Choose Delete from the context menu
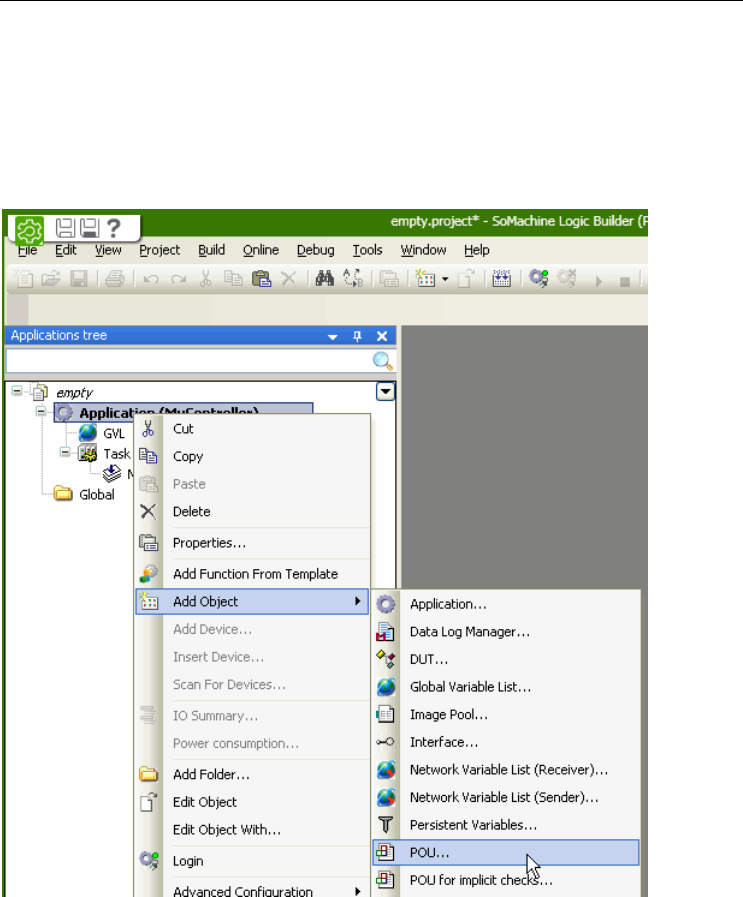Screen dimensions: 743x897 (253, 511)
